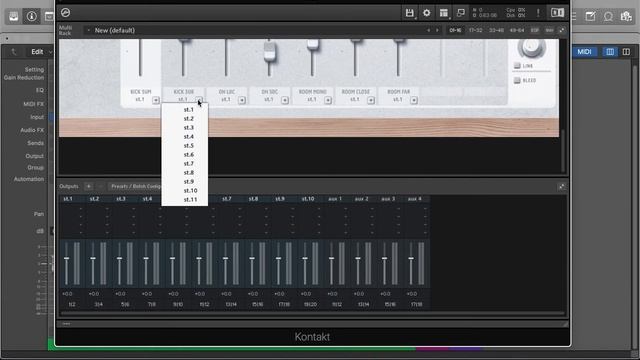Enable the LINK checkbox

tap(517, 66)
